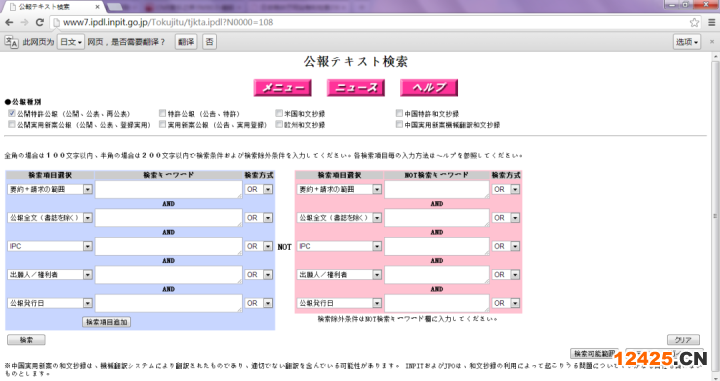Click the pink メニュー button
The image size is (720, 381).
(282, 88)
